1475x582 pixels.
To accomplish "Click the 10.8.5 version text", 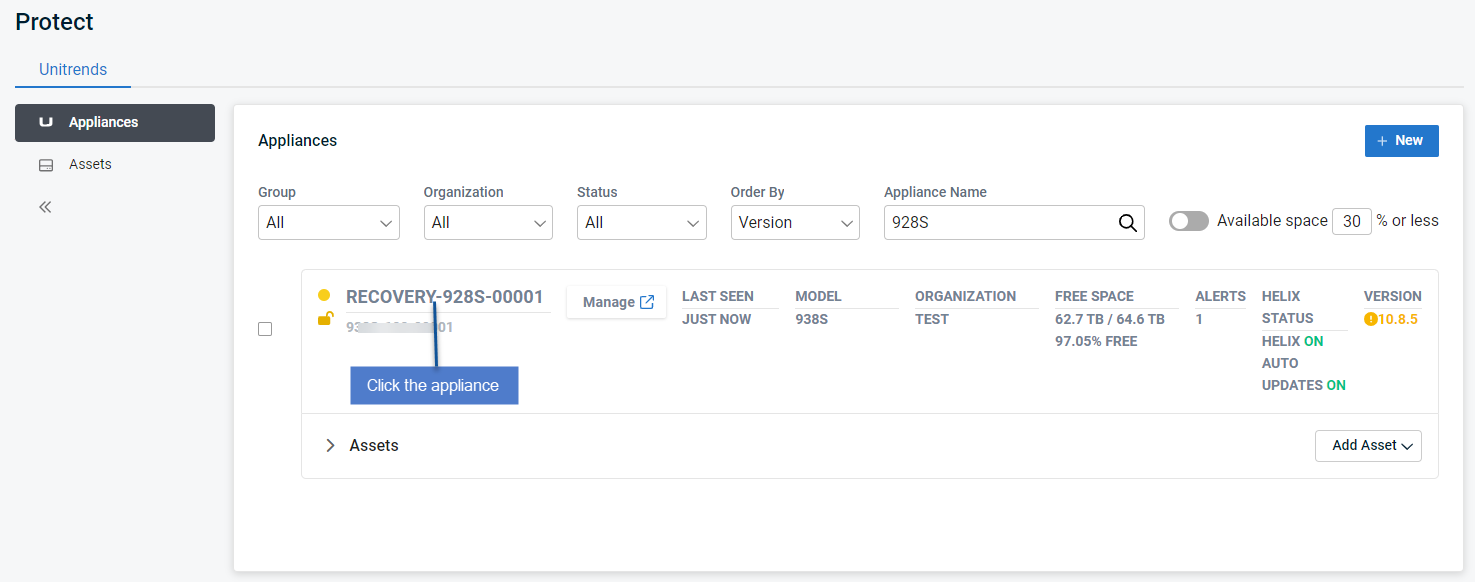I will 1398,319.
